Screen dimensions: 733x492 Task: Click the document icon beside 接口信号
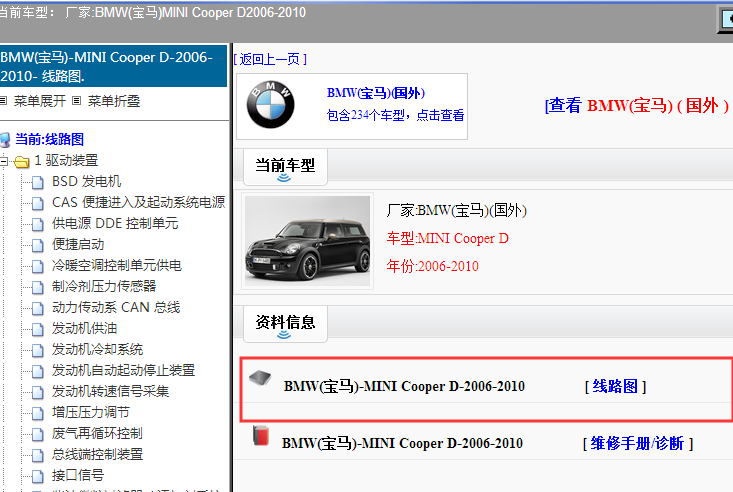(37, 477)
